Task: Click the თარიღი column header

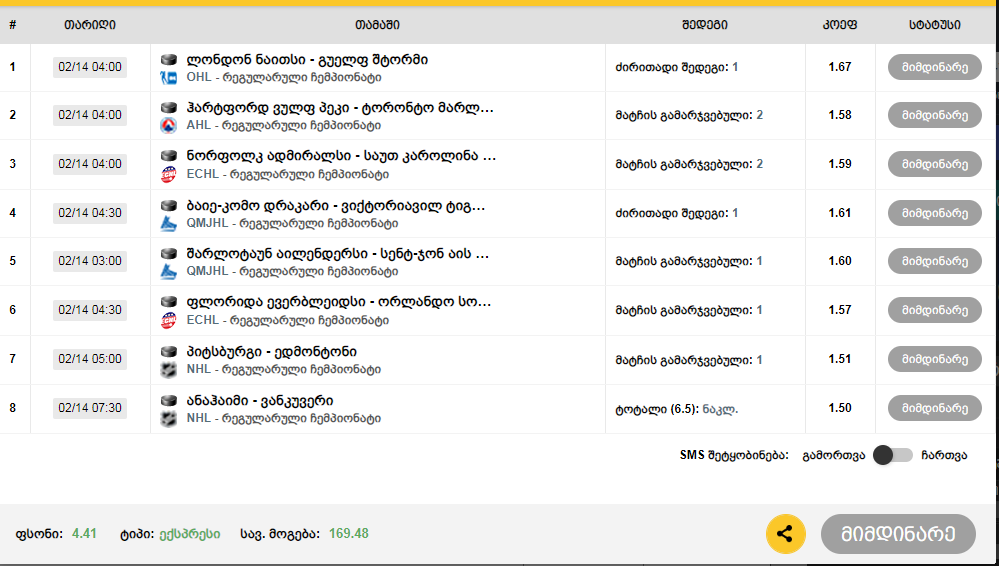Action: point(90,25)
